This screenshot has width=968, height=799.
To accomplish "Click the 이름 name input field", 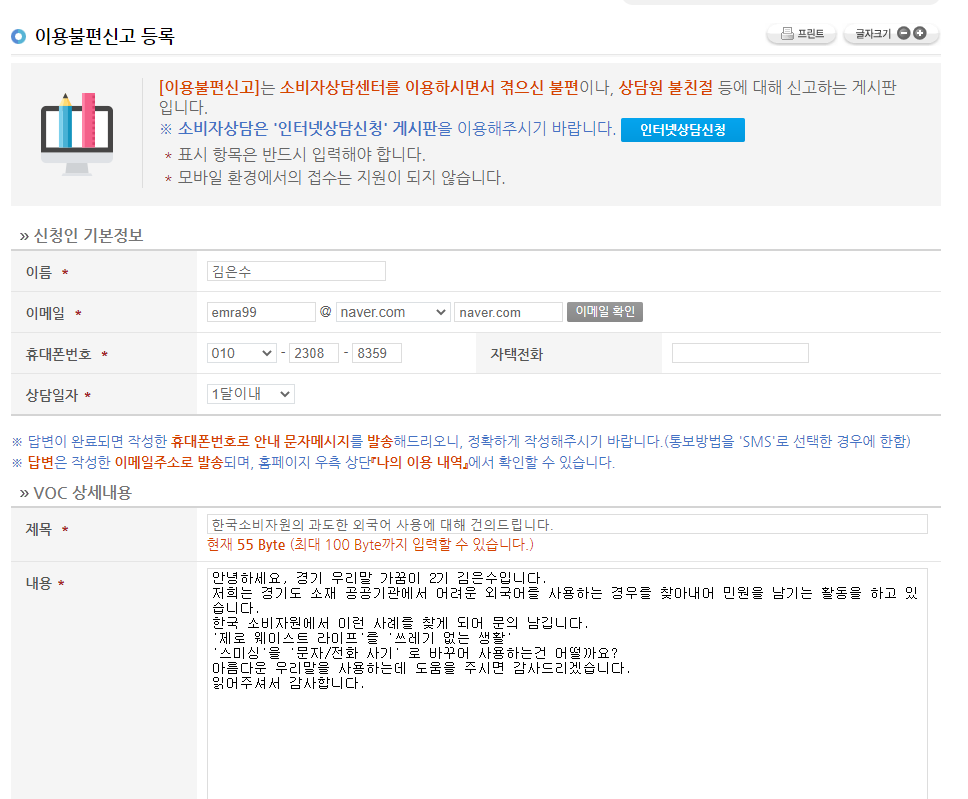I will tap(296, 271).
